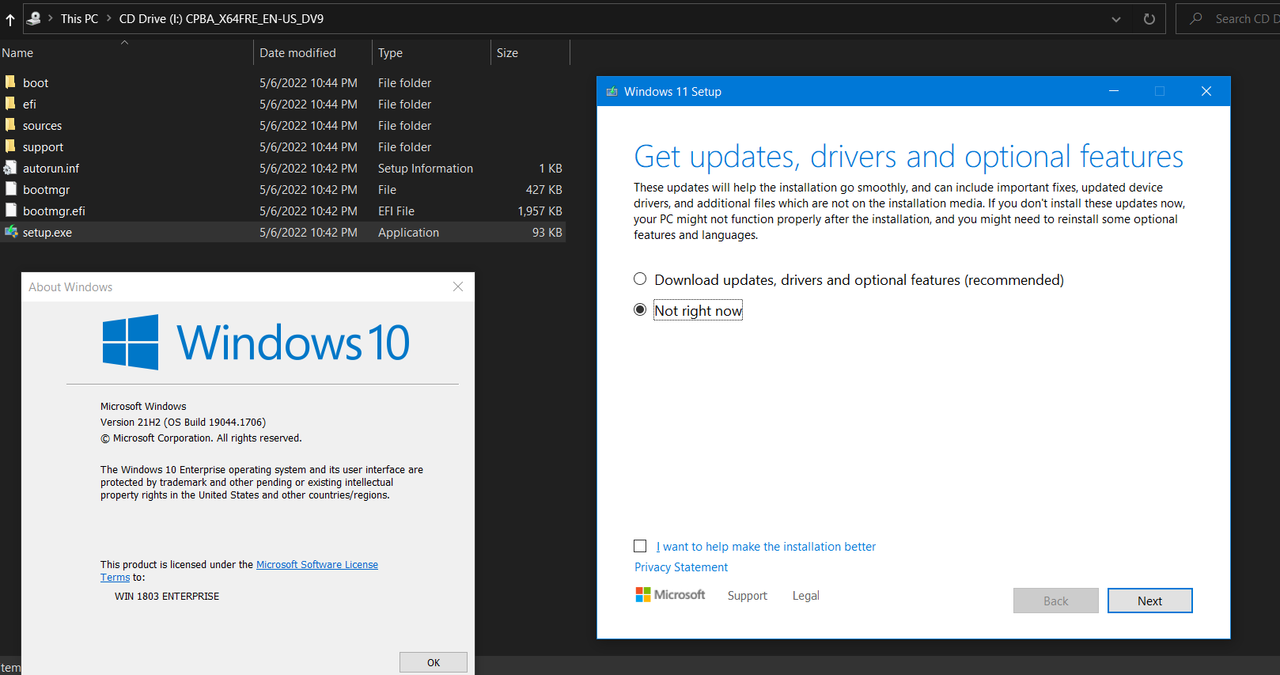Click the 427 KB size cell

[x=544, y=189]
